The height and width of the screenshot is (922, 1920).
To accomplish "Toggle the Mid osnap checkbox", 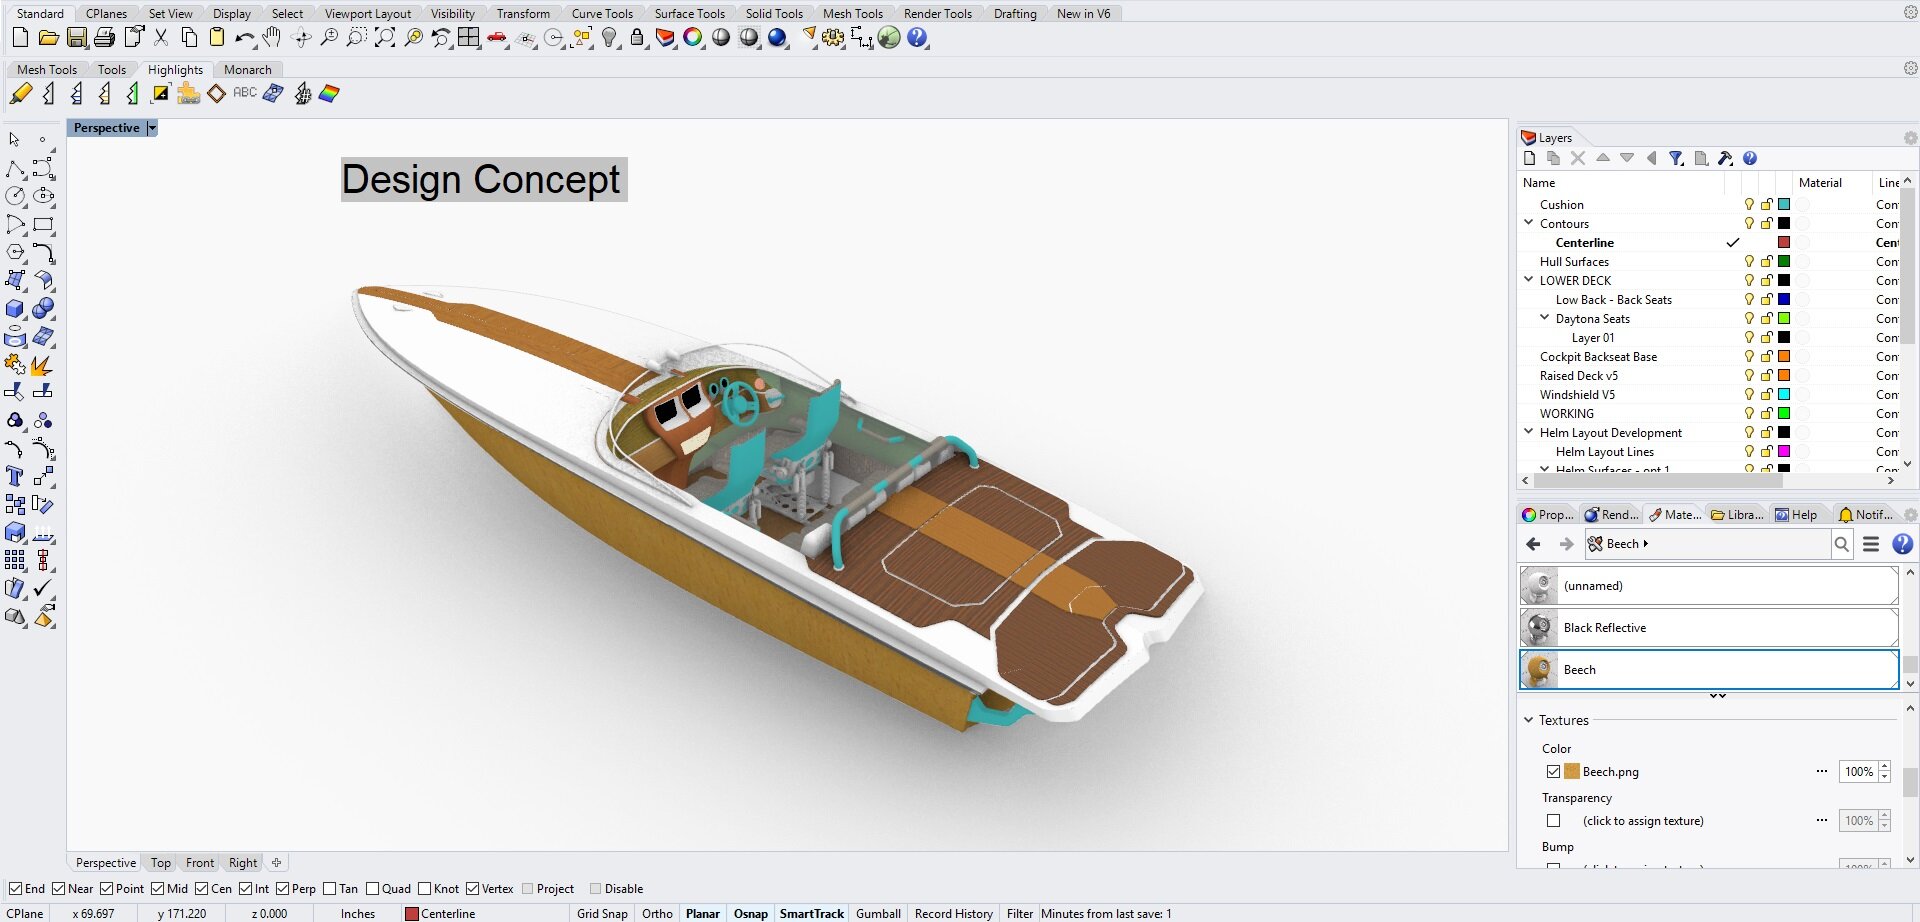I will pyautogui.click(x=157, y=889).
